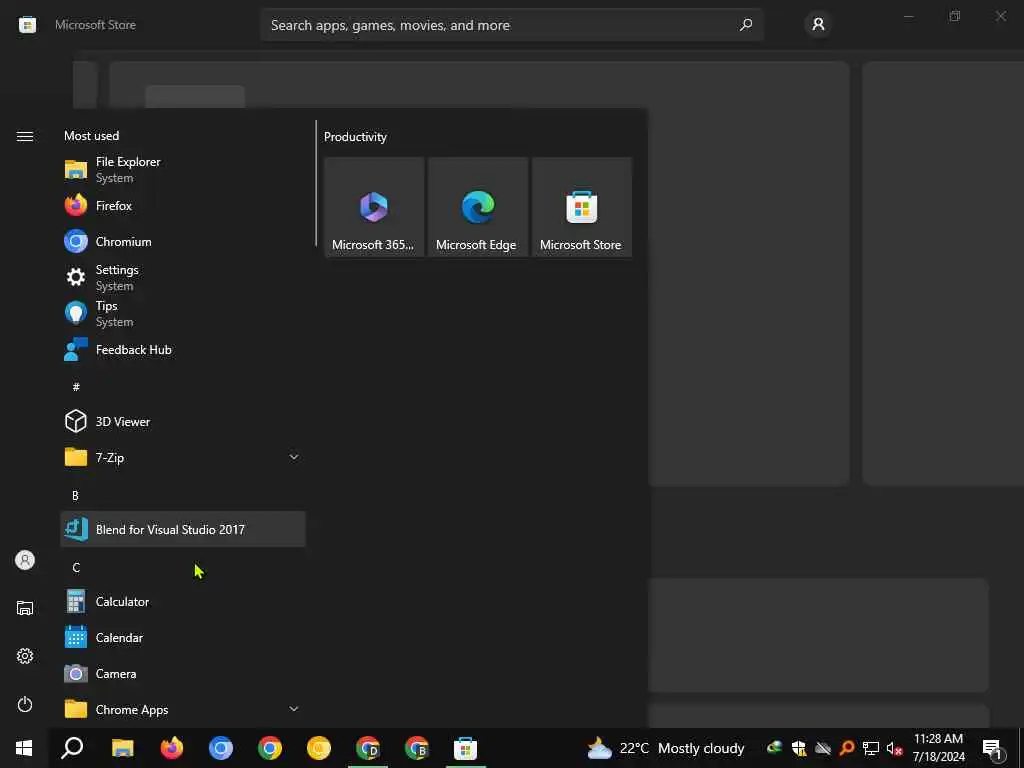The width and height of the screenshot is (1024, 768).
Task: Launch Blend for Visual Studio 2017
Action: pos(183,529)
